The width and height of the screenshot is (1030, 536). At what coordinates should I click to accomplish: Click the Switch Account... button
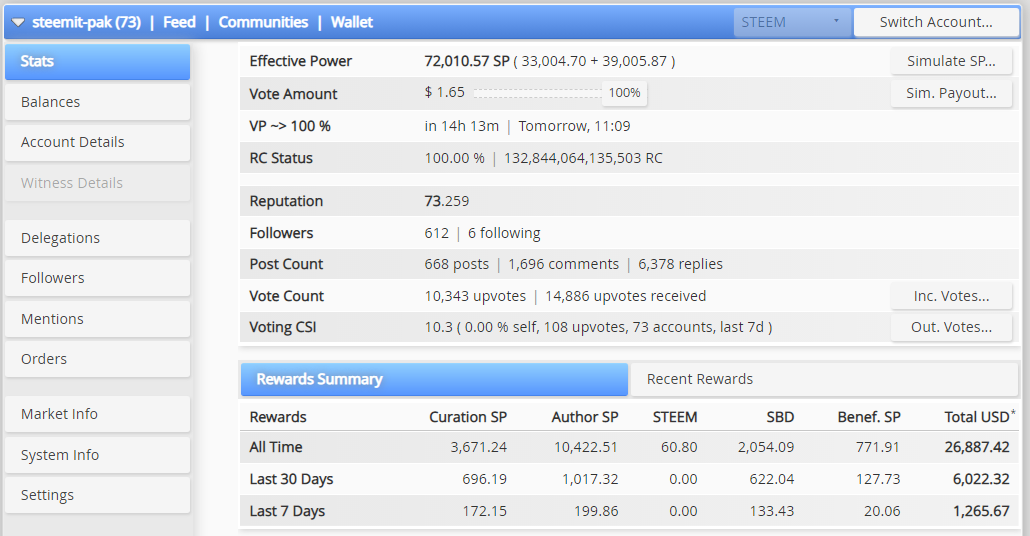point(936,22)
